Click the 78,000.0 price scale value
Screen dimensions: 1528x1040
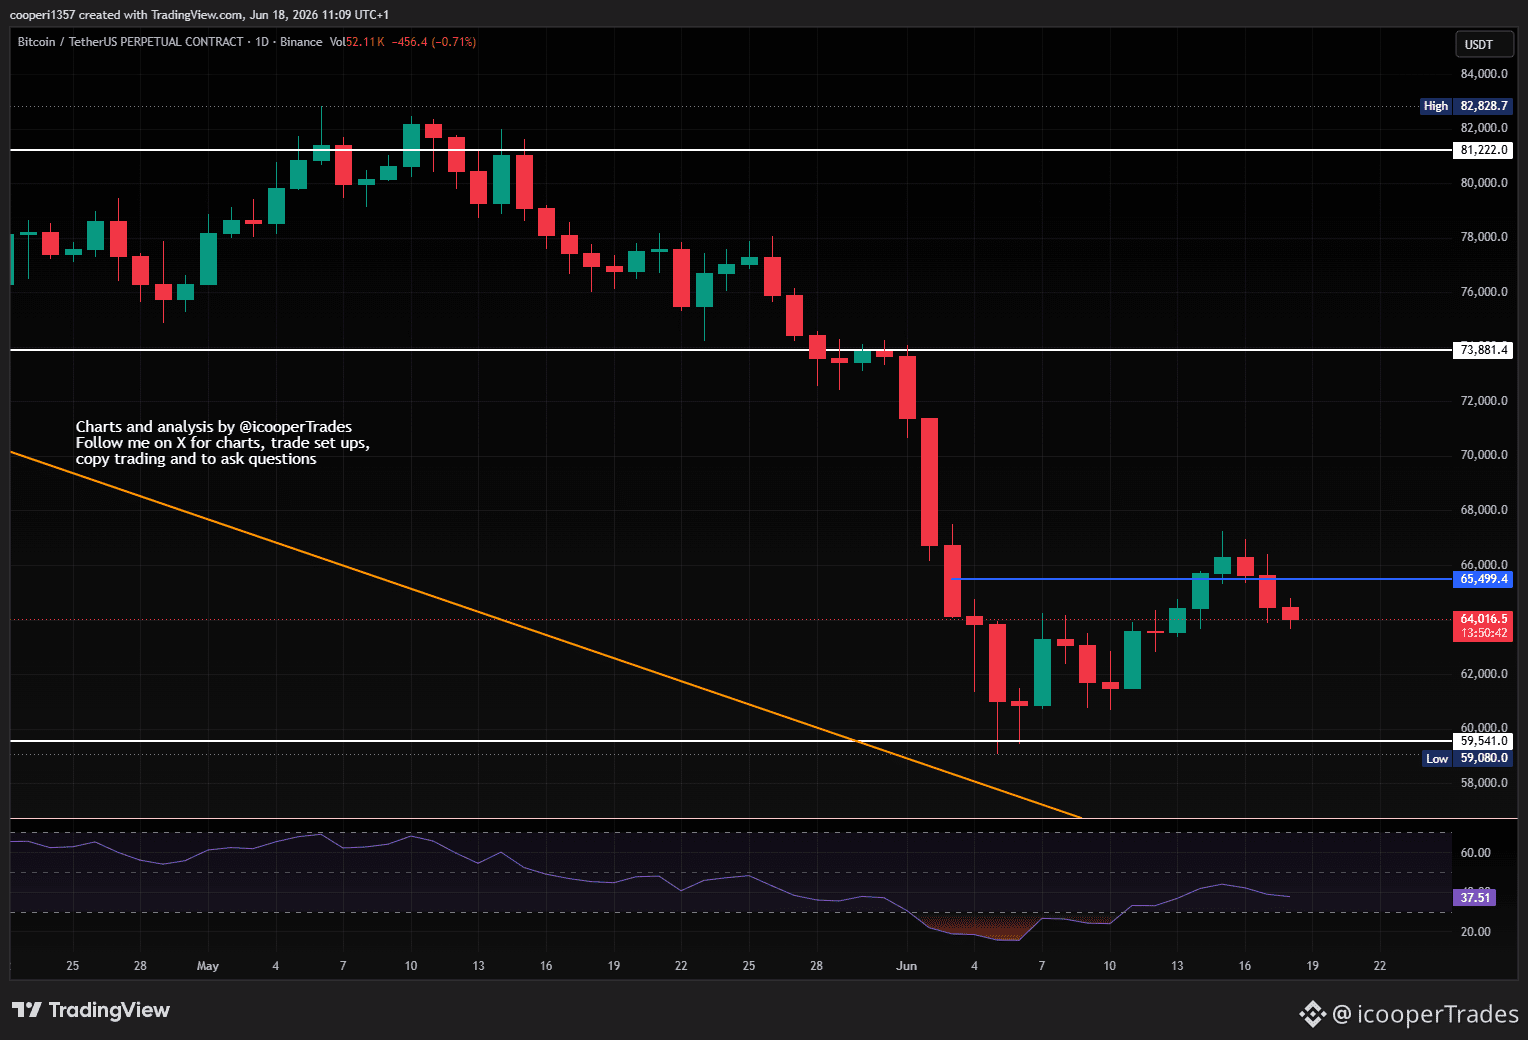1484,237
